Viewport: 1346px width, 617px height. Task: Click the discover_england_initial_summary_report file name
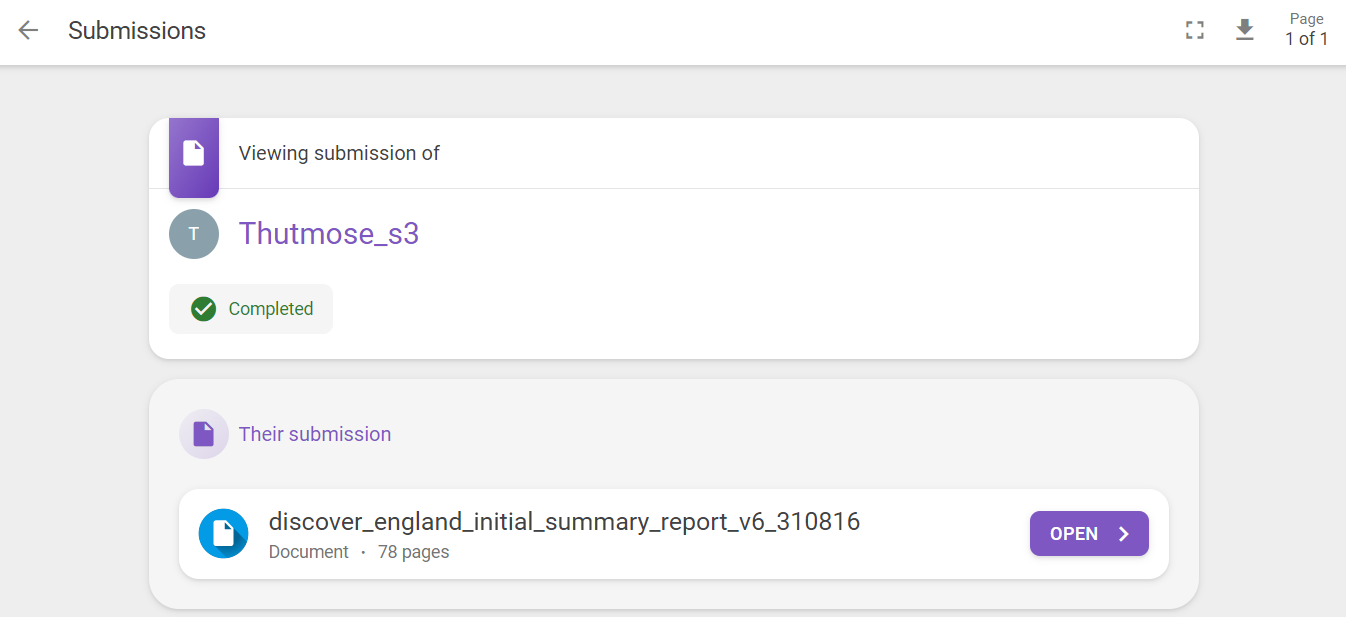564,521
